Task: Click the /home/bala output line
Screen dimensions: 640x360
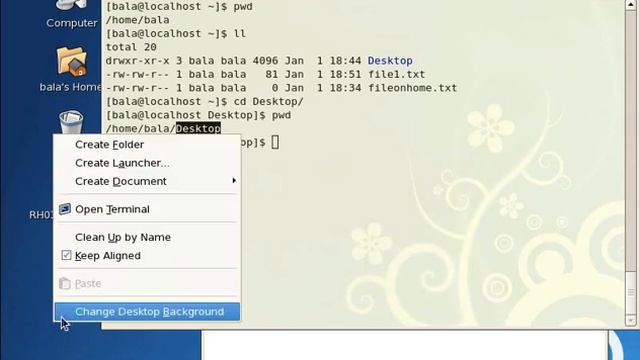Action: point(137,20)
